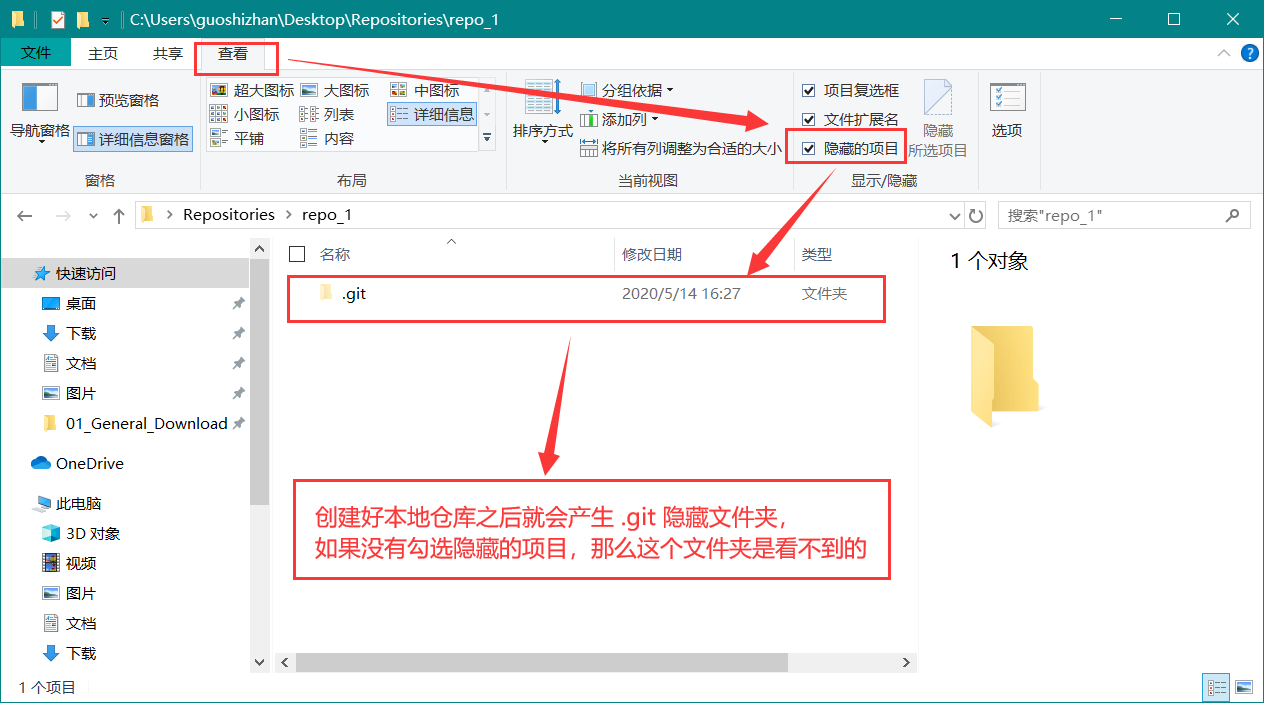Open the File (文件) menu tab
1264x703 pixels.
point(36,54)
